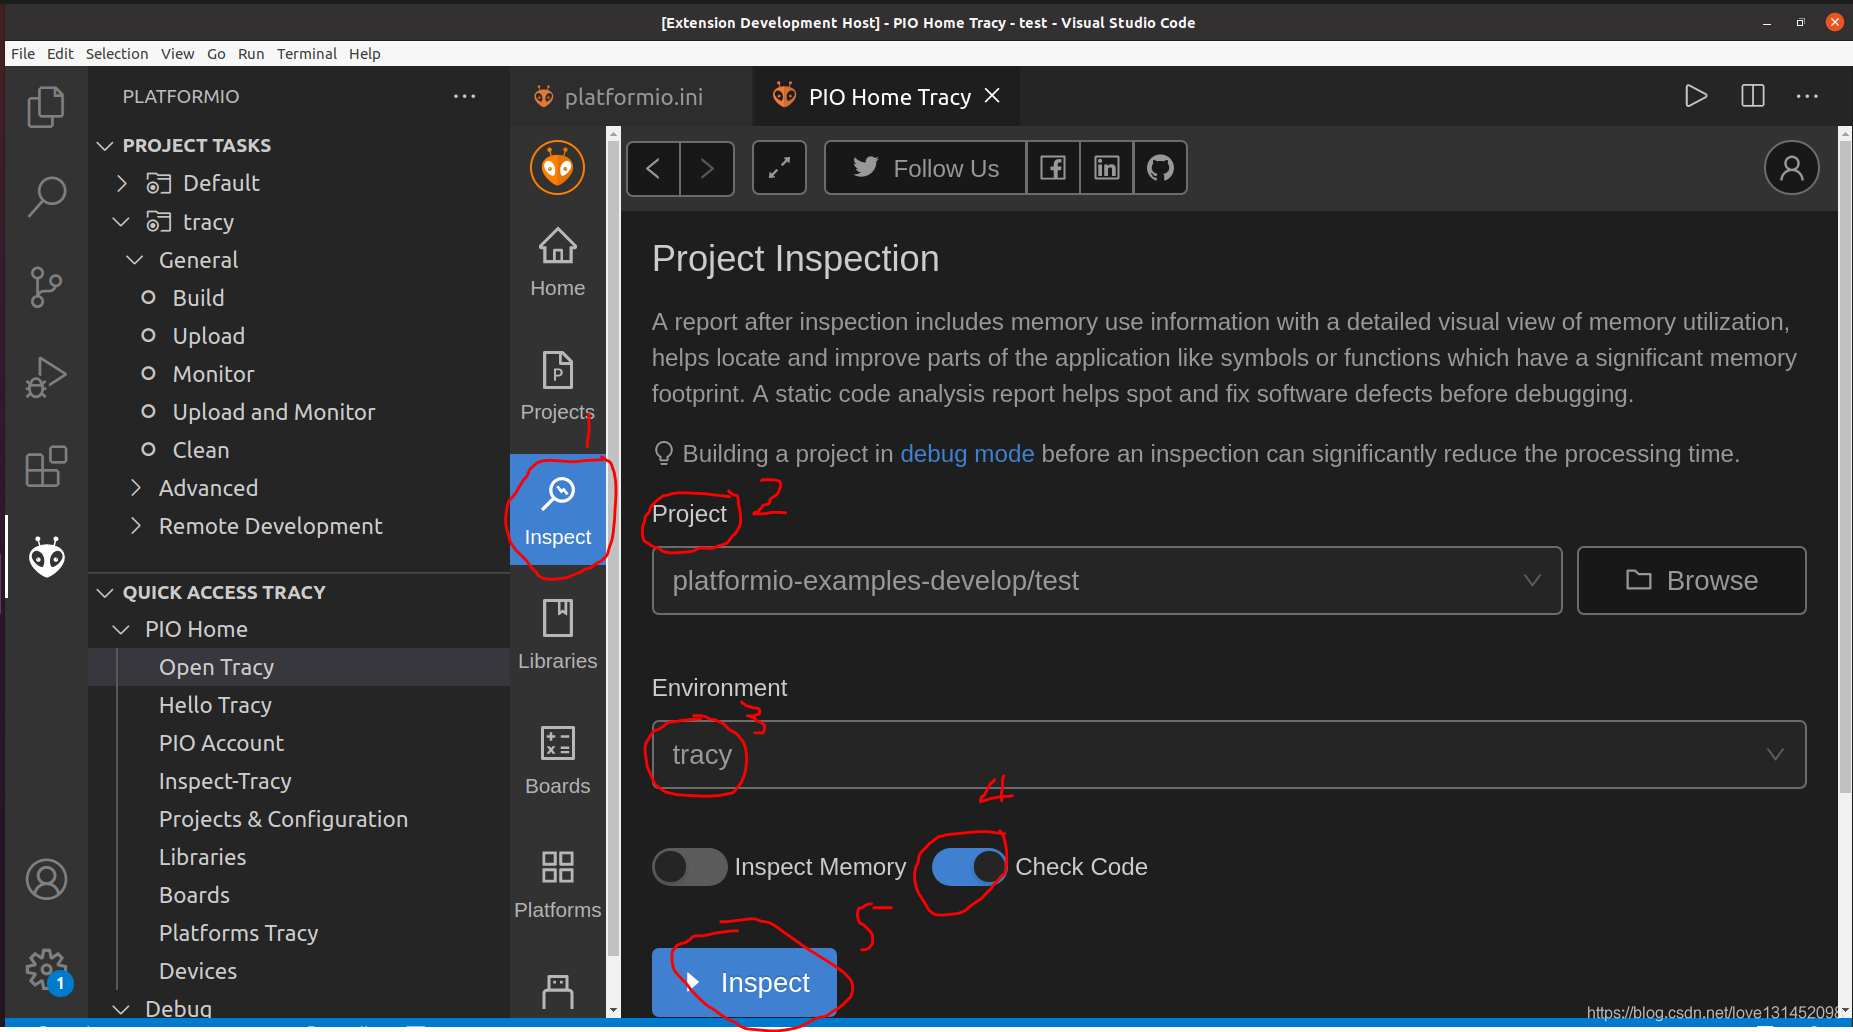Screen dimensions: 1853x1032
Task: Select the PlatformIO alien icon in activity bar
Action: click(46, 557)
